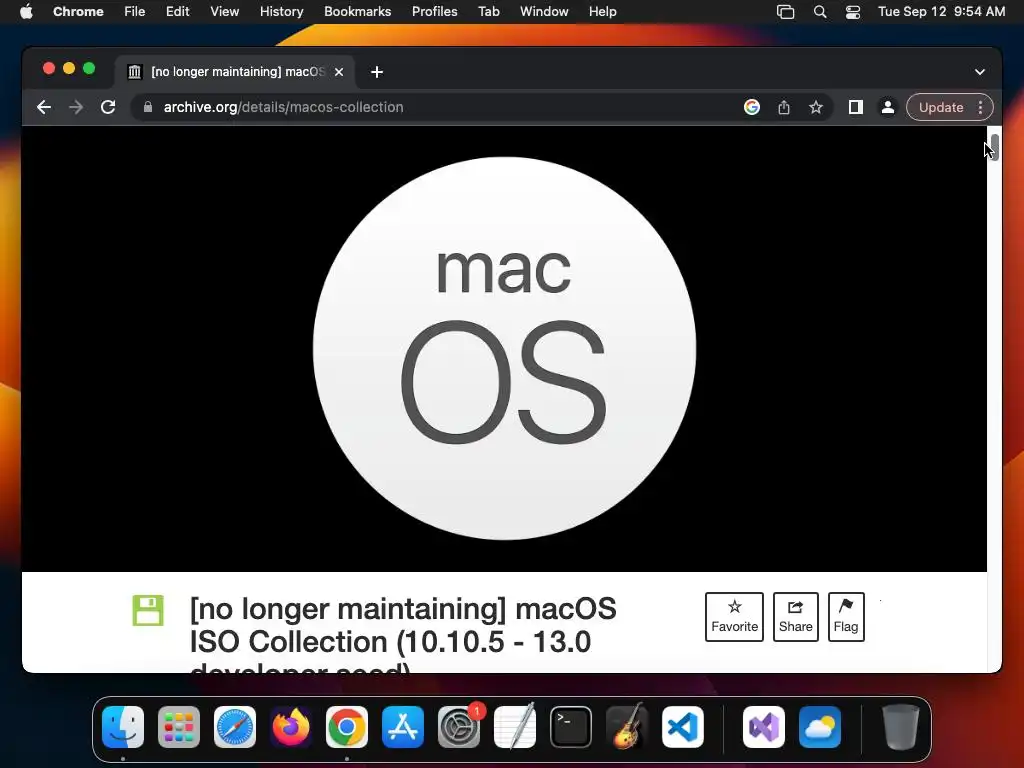The height and width of the screenshot is (768, 1024).
Task: Open the Window menu
Action: pyautogui.click(x=544, y=12)
